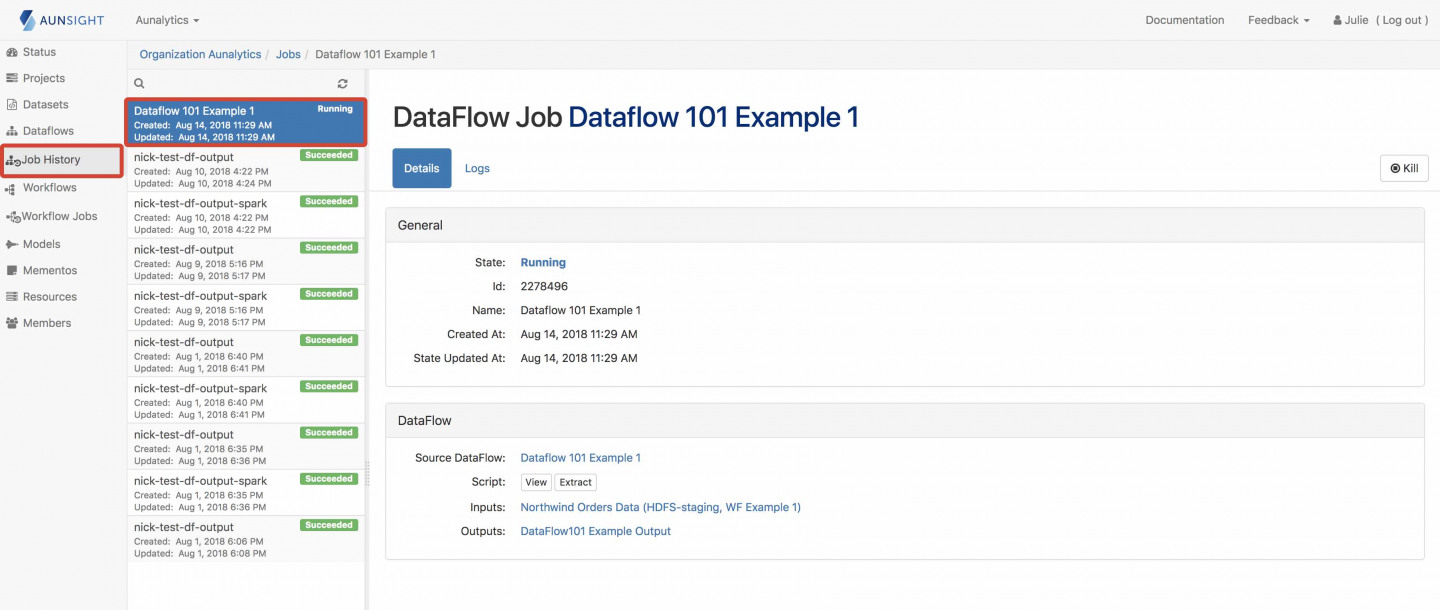
Task: Select nick-test-df-output-spark job created Aug 1 6:35 PM
Action: point(246,493)
